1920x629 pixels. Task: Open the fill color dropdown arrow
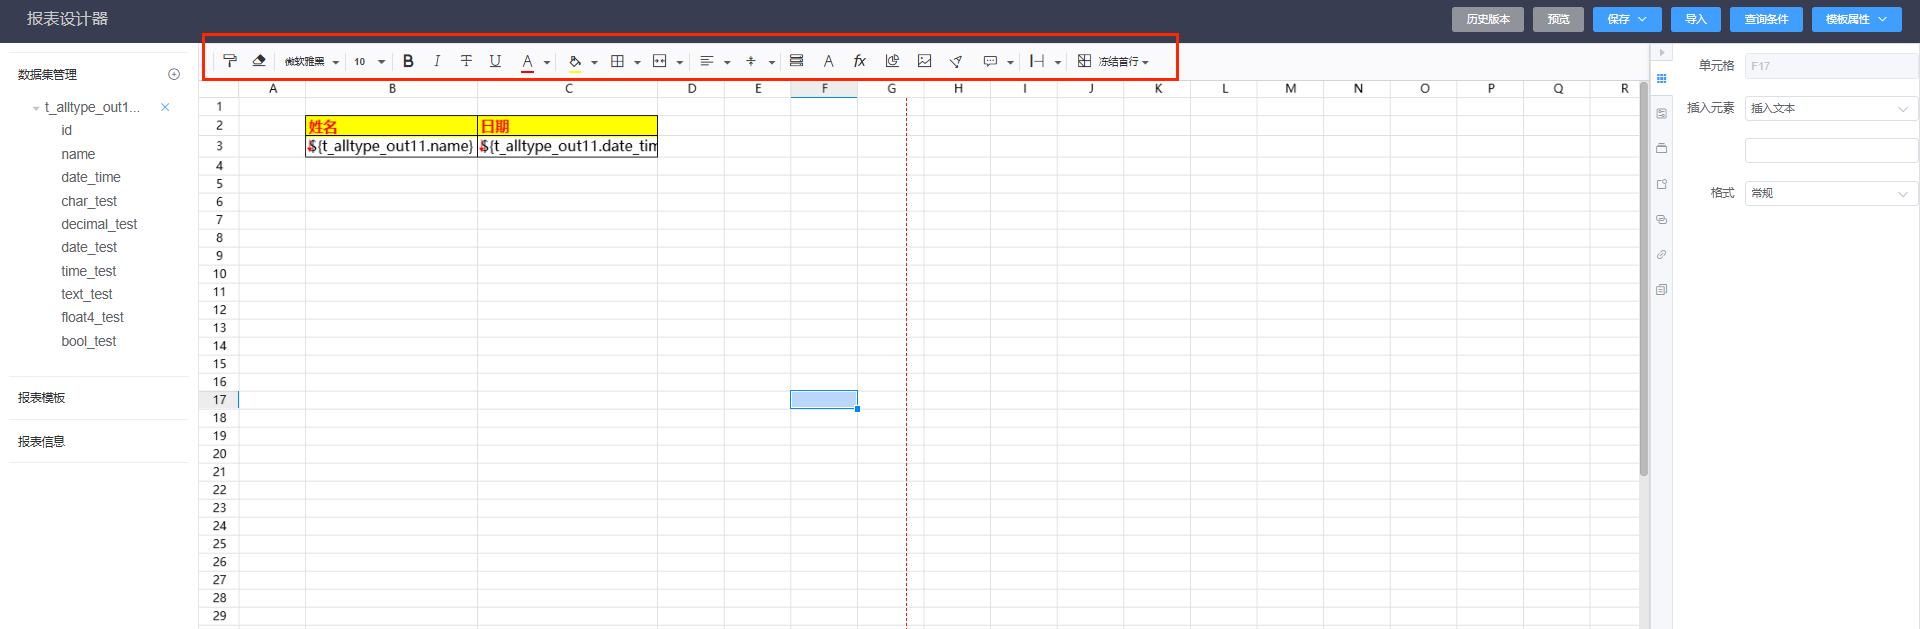(594, 62)
